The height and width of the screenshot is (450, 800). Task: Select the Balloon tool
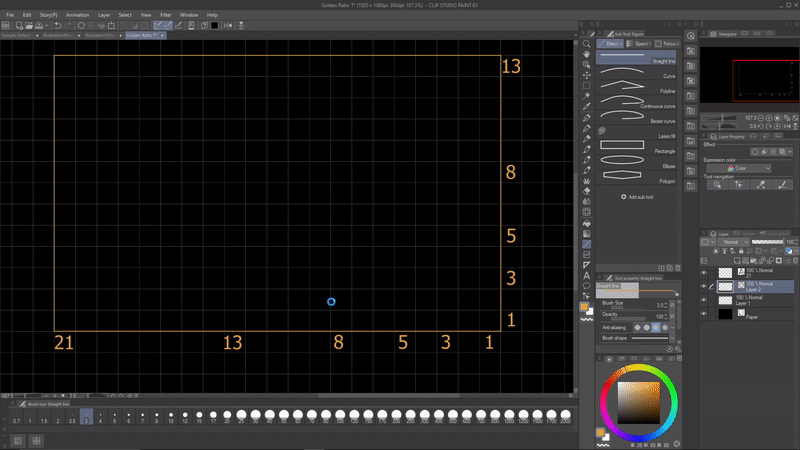click(x=587, y=286)
